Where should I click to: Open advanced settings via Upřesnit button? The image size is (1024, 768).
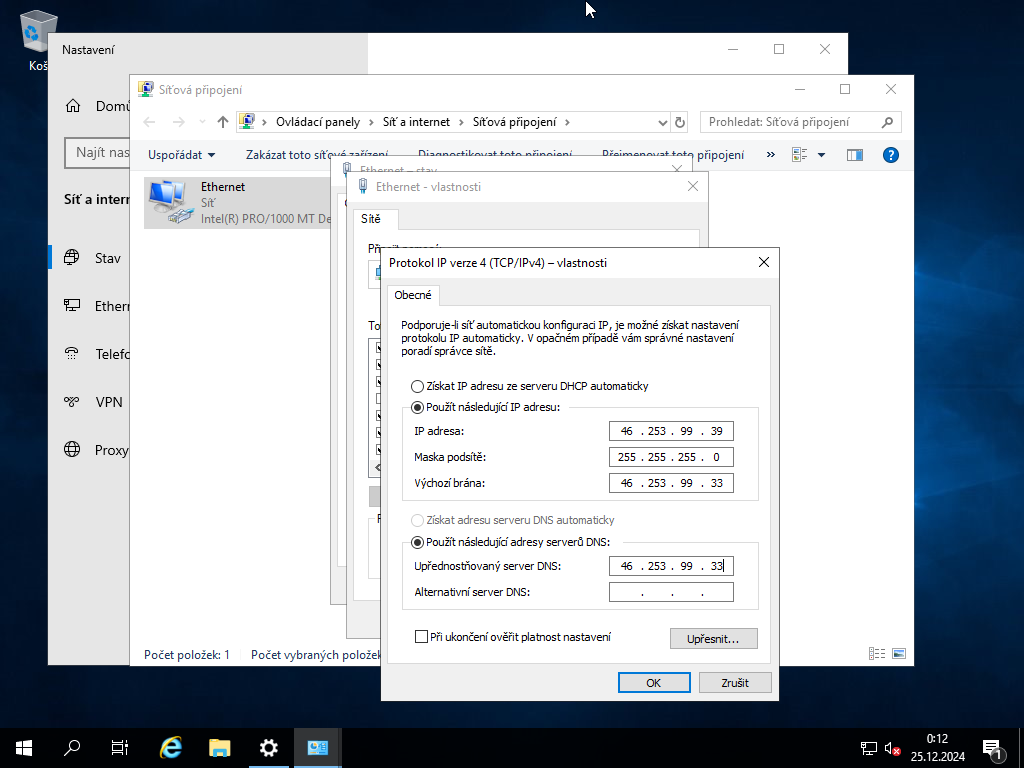tap(713, 638)
